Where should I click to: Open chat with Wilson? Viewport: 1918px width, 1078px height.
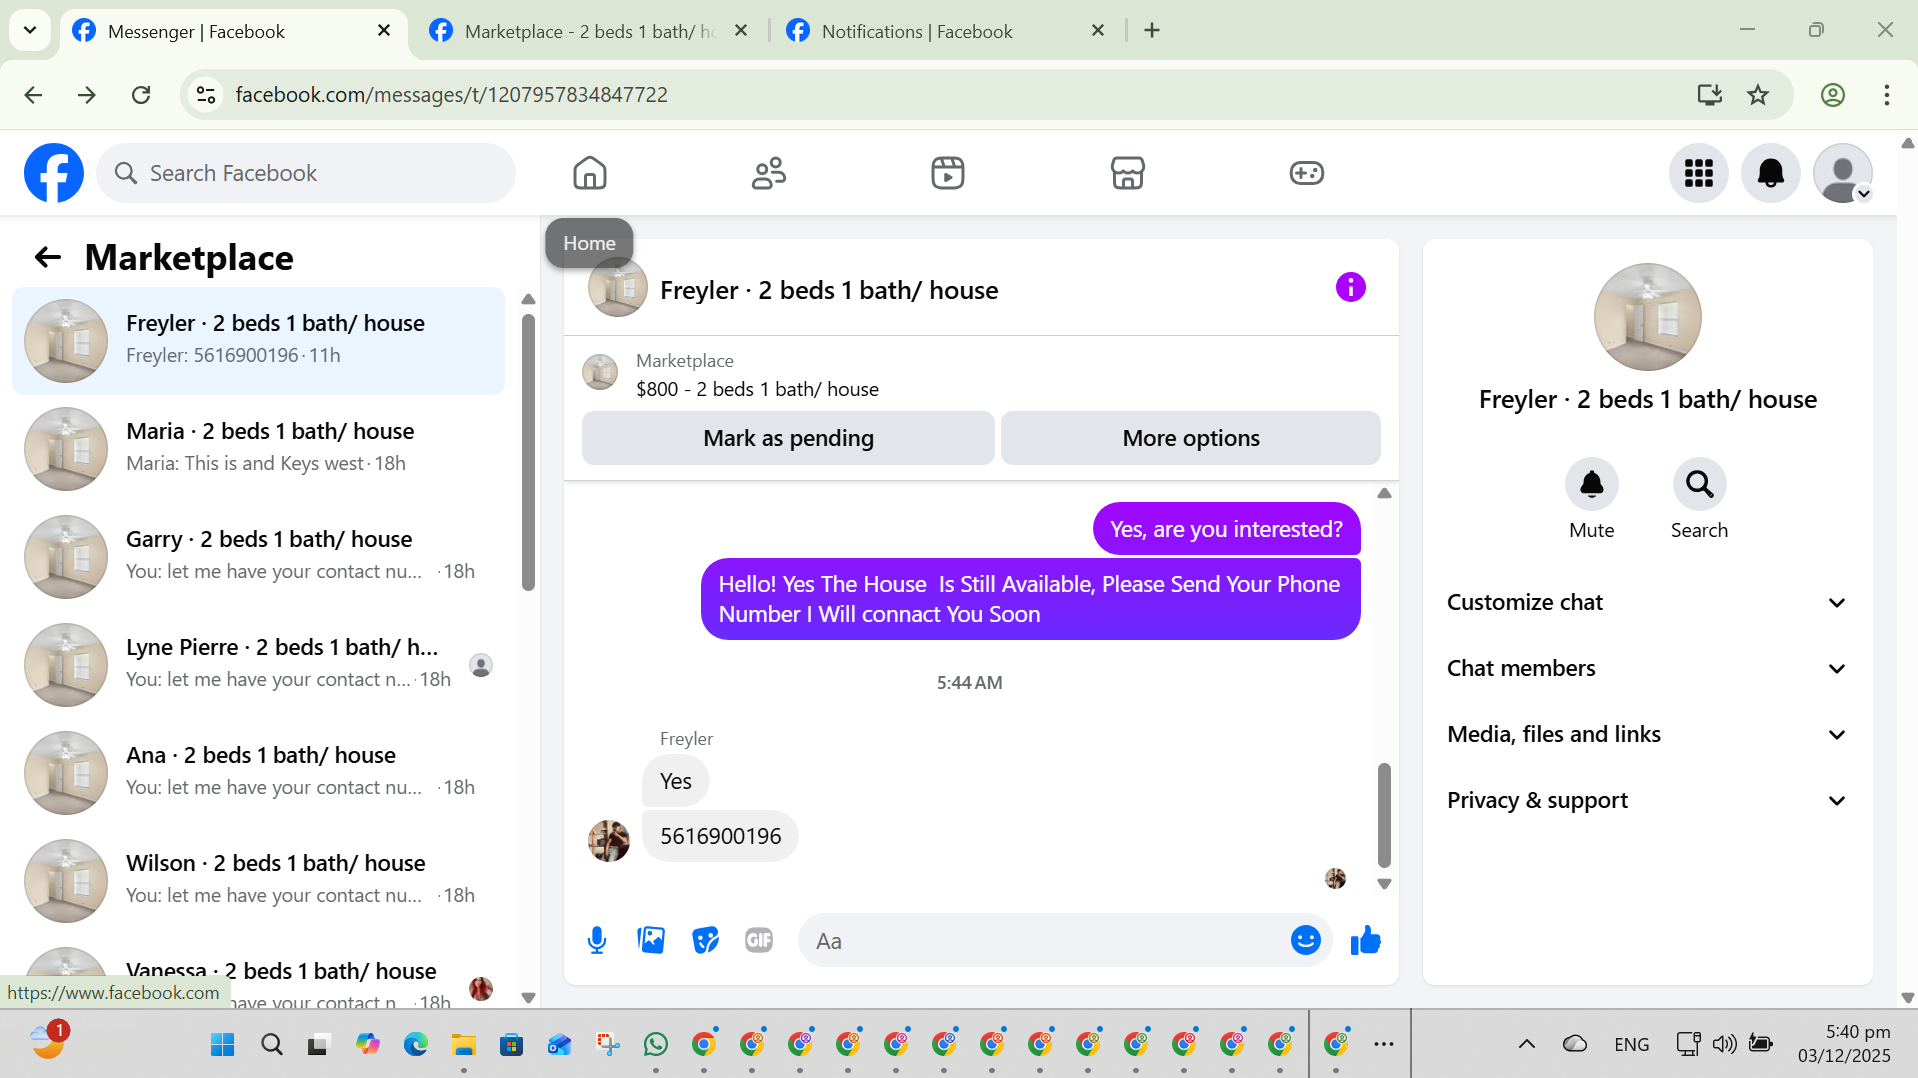coord(258,881)
